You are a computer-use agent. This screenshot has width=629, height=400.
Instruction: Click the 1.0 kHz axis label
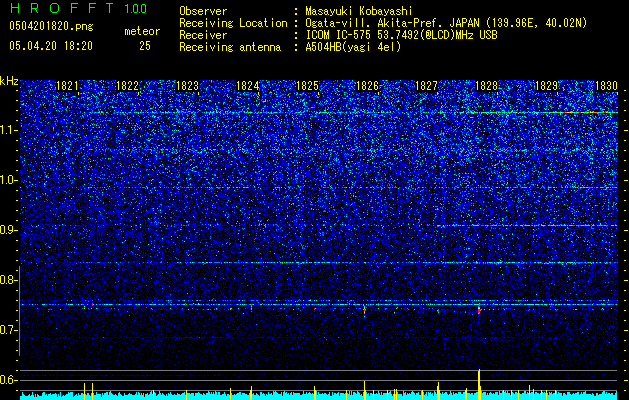[9, 180]
